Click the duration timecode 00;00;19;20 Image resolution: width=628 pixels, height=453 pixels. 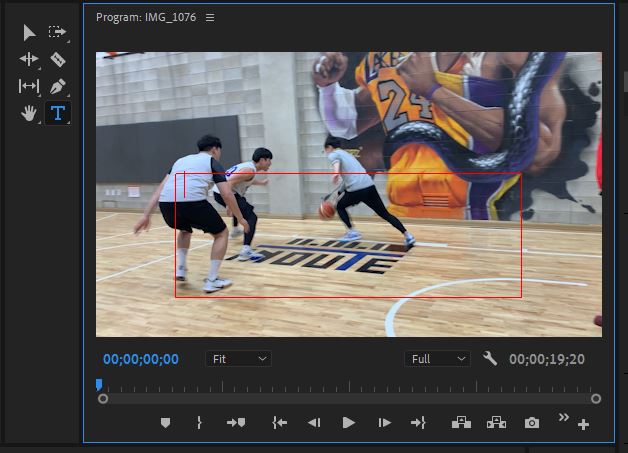click(x=547, y=359)
